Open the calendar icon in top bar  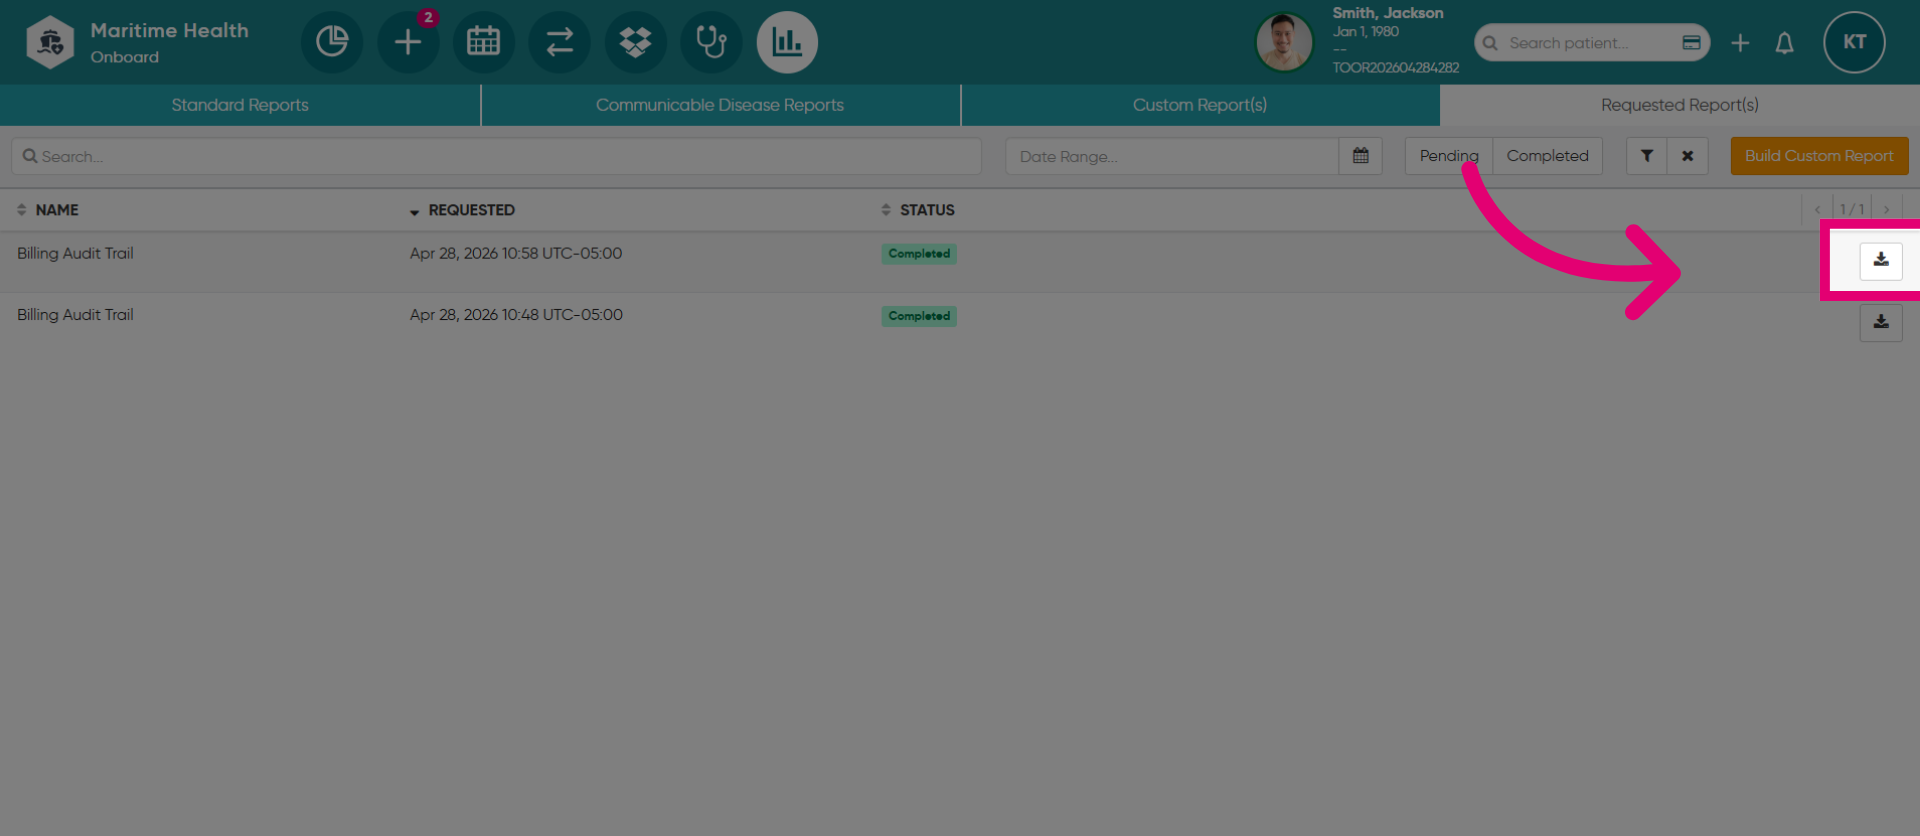click(484, 42)
